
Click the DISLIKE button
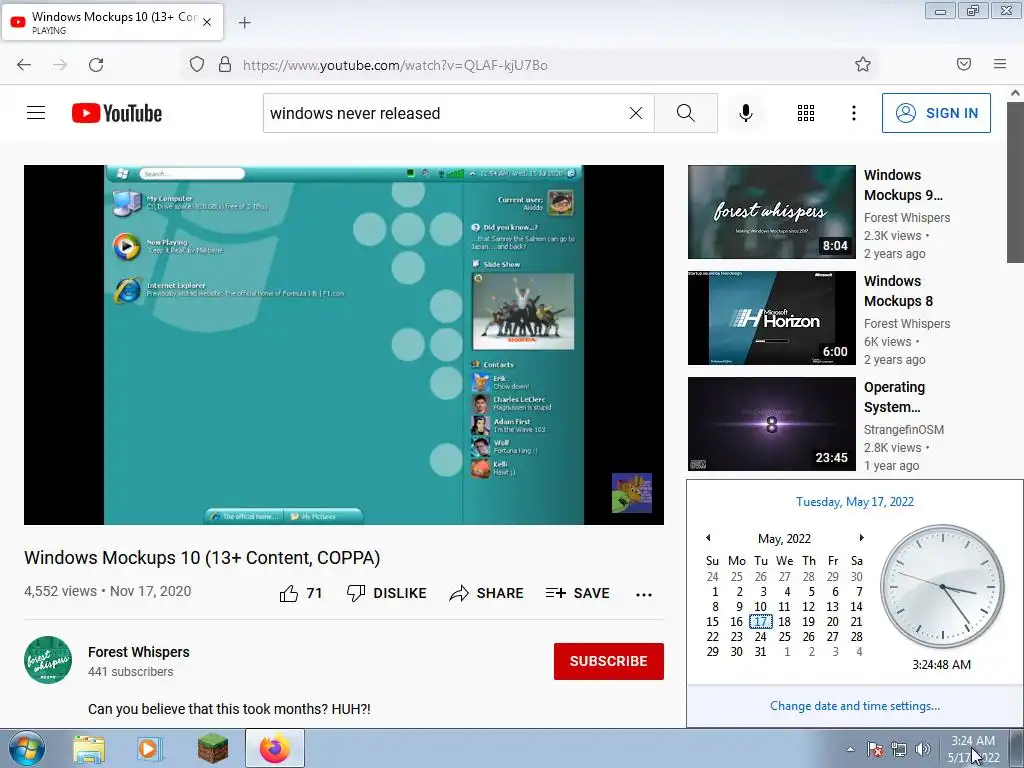pos(387,593)
